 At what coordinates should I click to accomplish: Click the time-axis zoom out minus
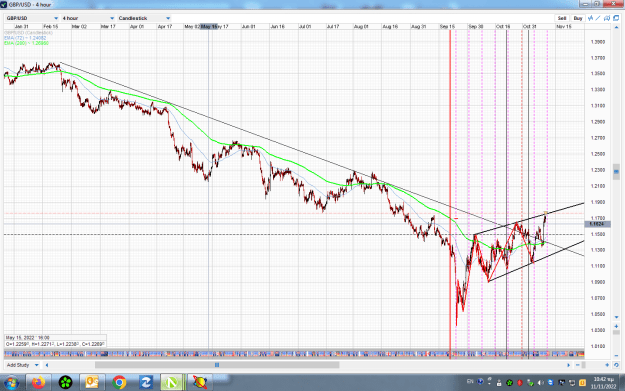coord(578,365)
